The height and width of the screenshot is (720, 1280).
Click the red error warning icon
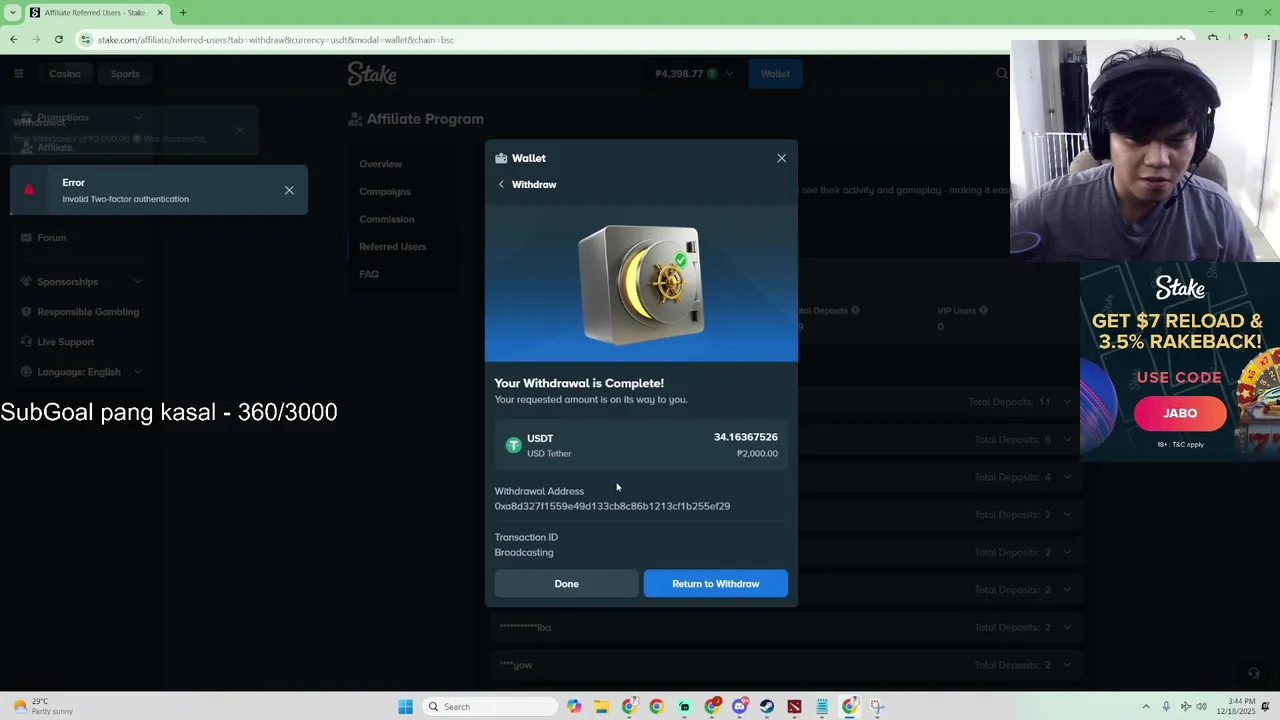coord(29,190)
